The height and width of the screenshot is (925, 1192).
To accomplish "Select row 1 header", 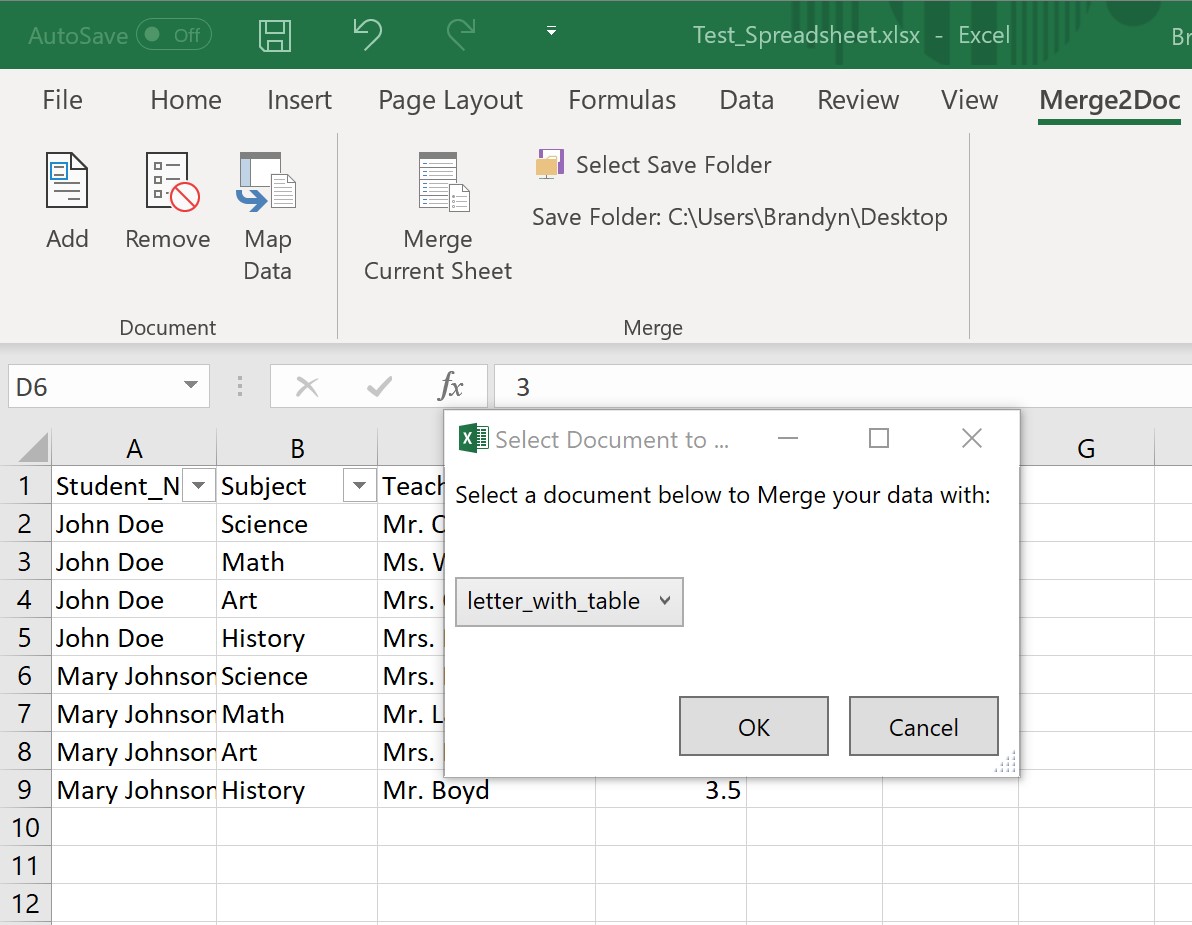I will pyautogui.click(x=25, y=485).
